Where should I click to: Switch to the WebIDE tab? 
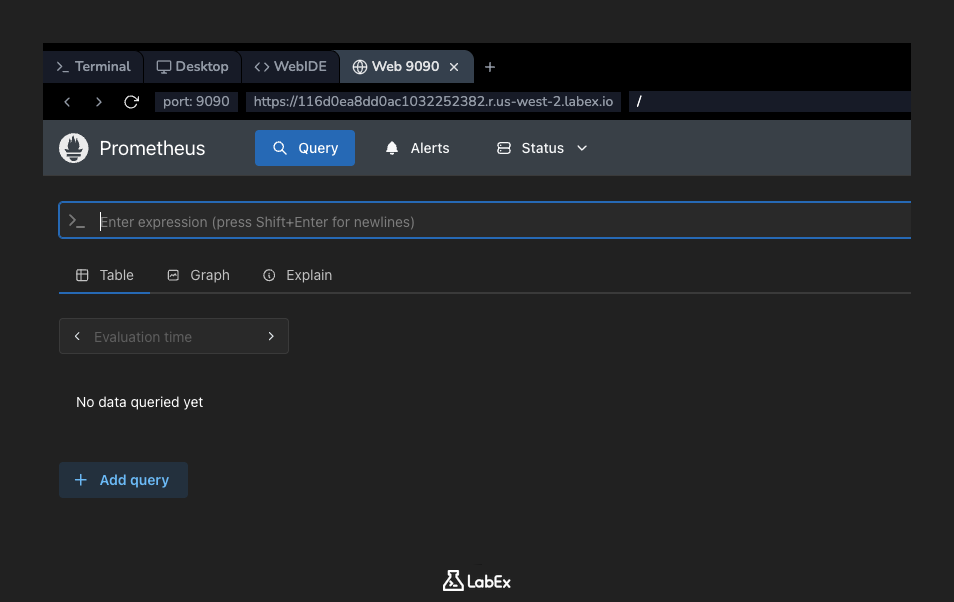coord(291,66)
